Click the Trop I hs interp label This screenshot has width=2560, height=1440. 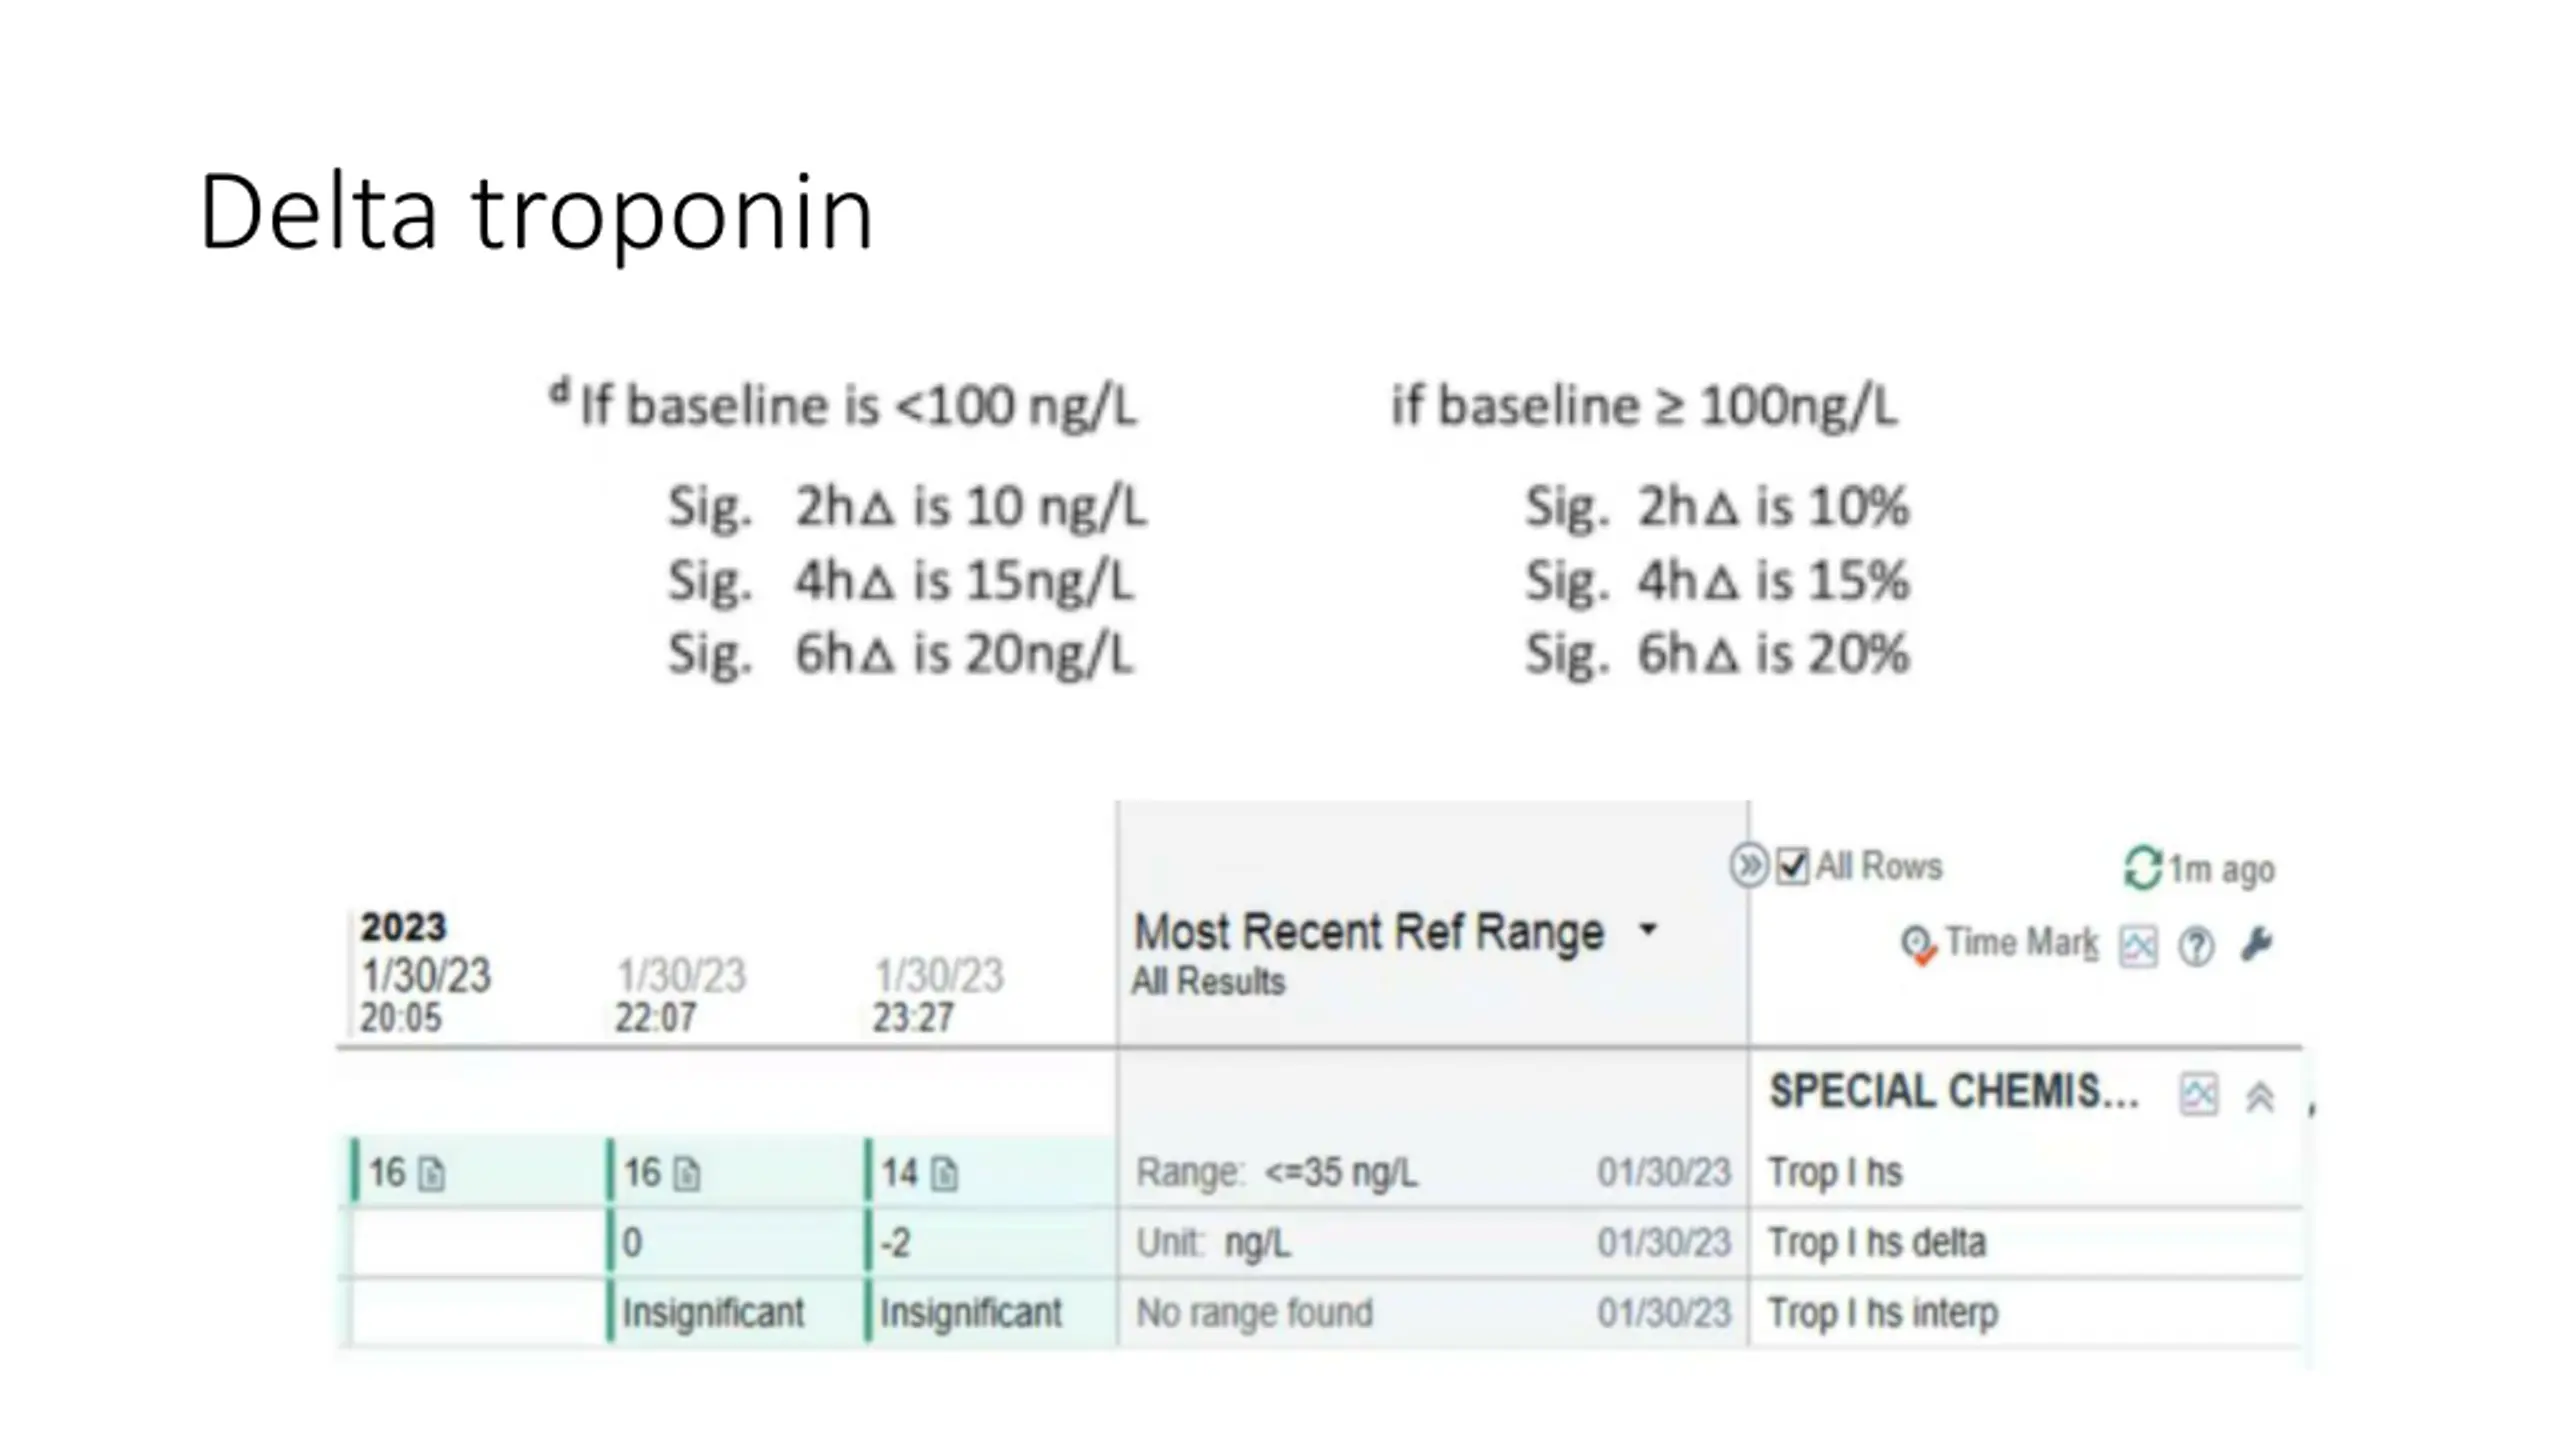pyautogui.click(x=1882, y=1313)
